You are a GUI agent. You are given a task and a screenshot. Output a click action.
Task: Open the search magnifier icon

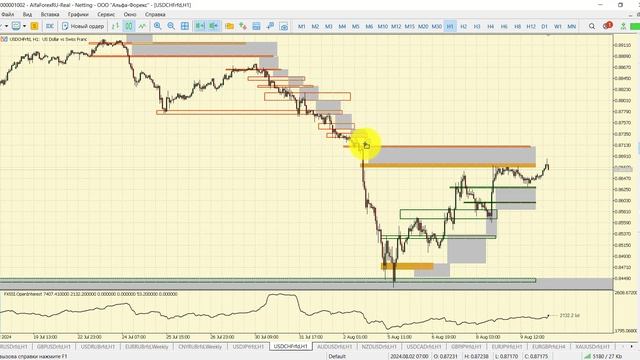pyautogui.click(x=591, y=26)
